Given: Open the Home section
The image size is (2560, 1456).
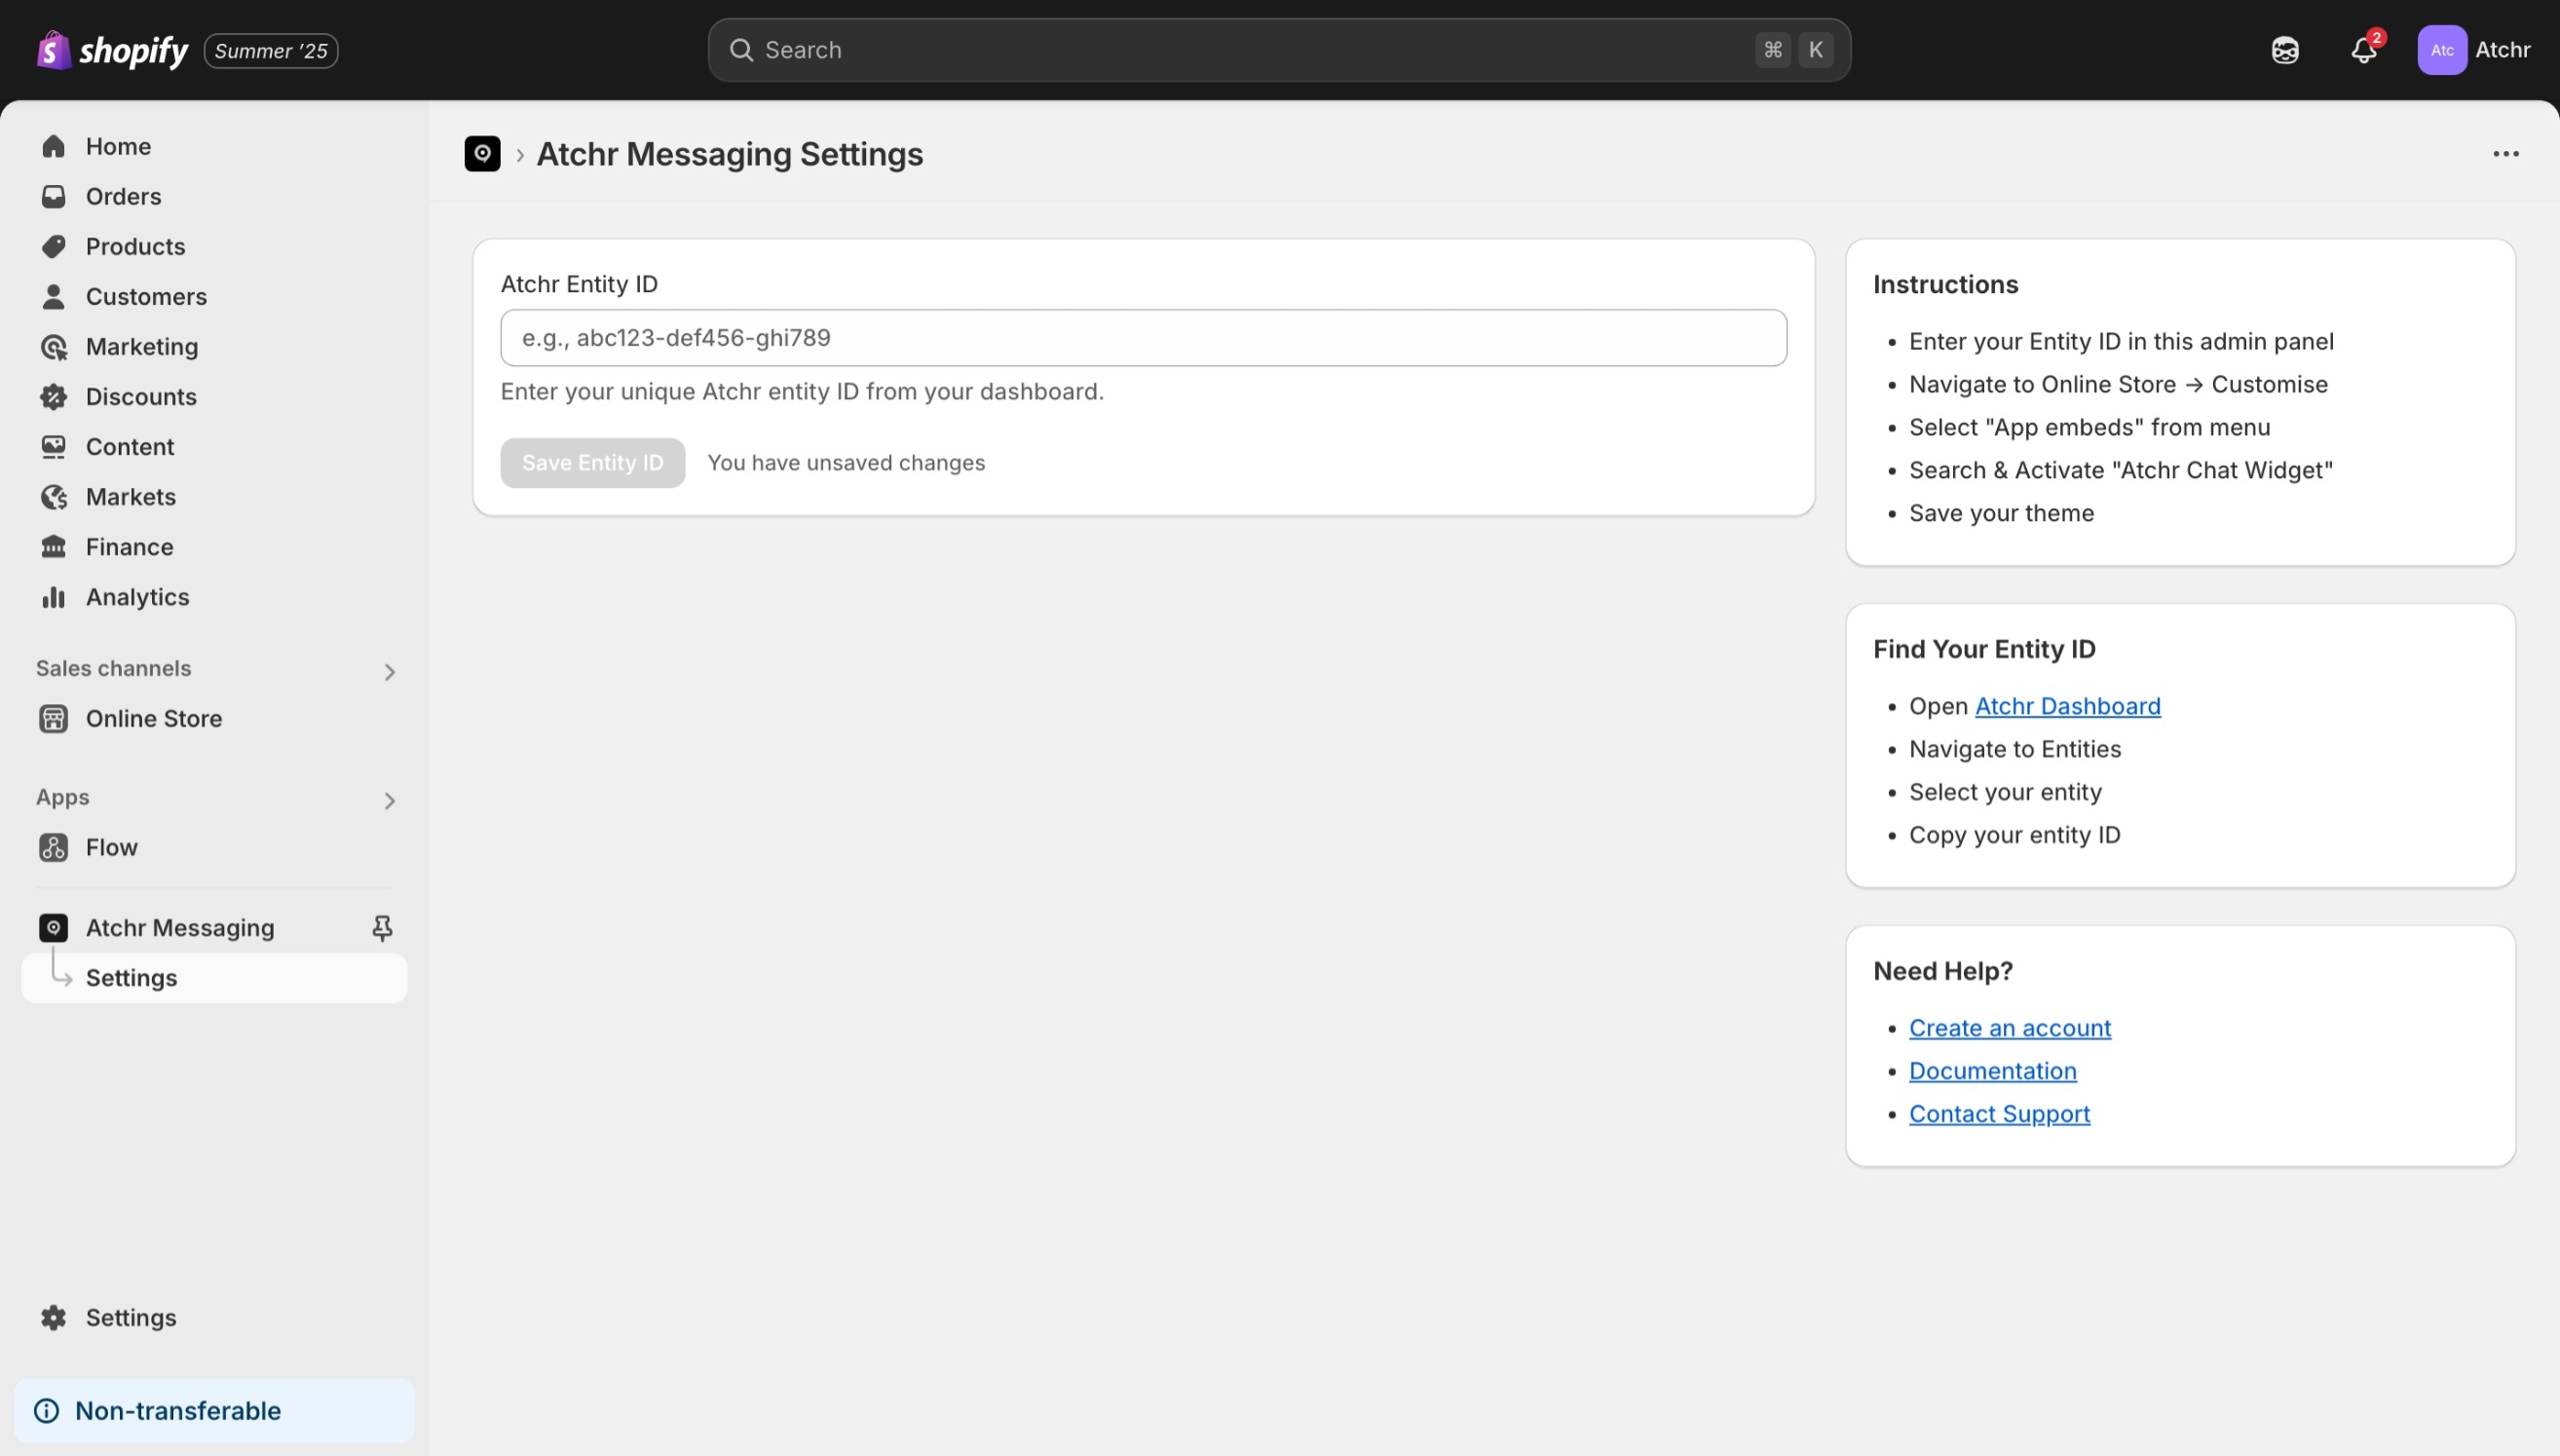Looking at the screenshot, I should click(x=118, y=146).
